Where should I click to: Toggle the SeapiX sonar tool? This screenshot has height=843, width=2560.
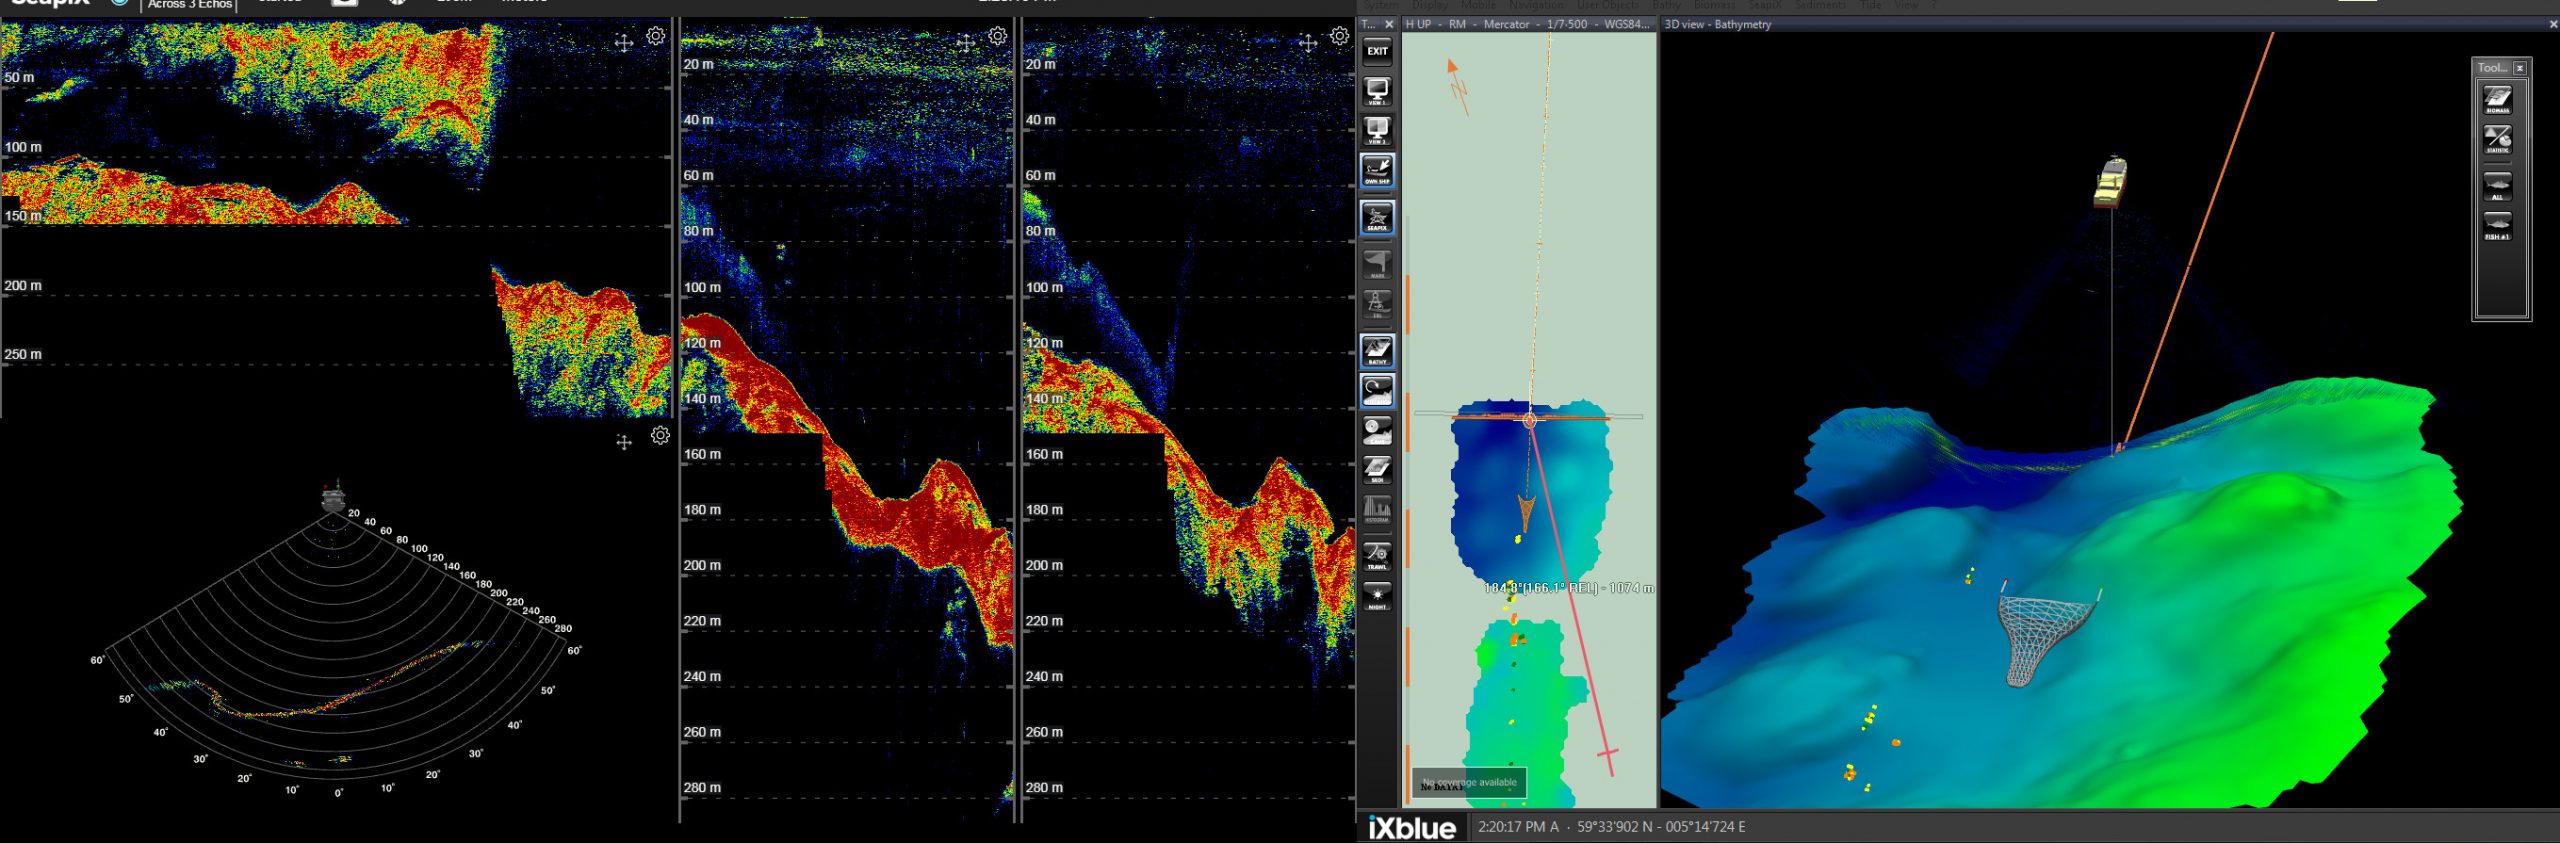(1377, 217)
